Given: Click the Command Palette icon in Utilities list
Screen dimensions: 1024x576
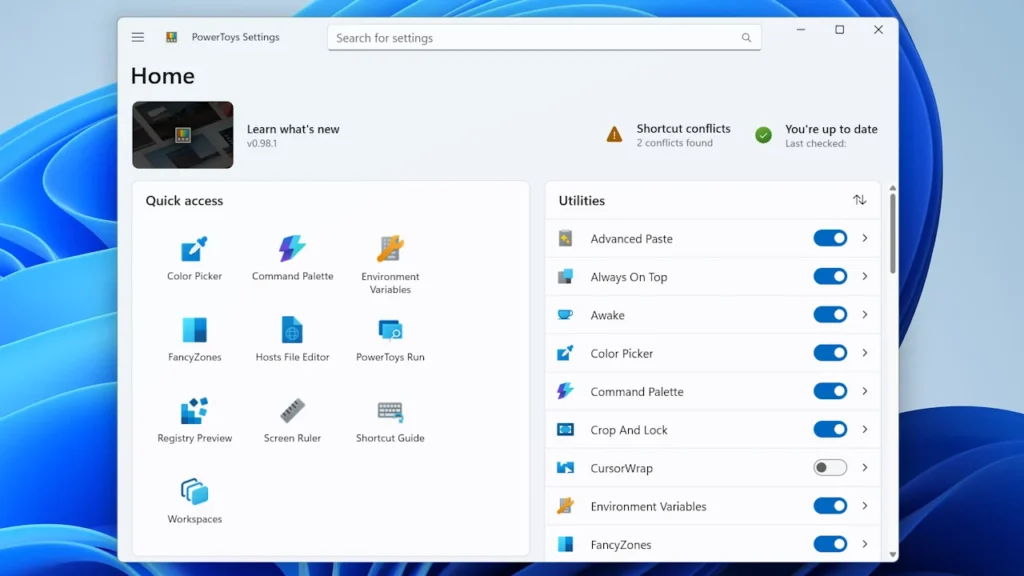Looking at the screenshot, I should [x=566, y=391].
